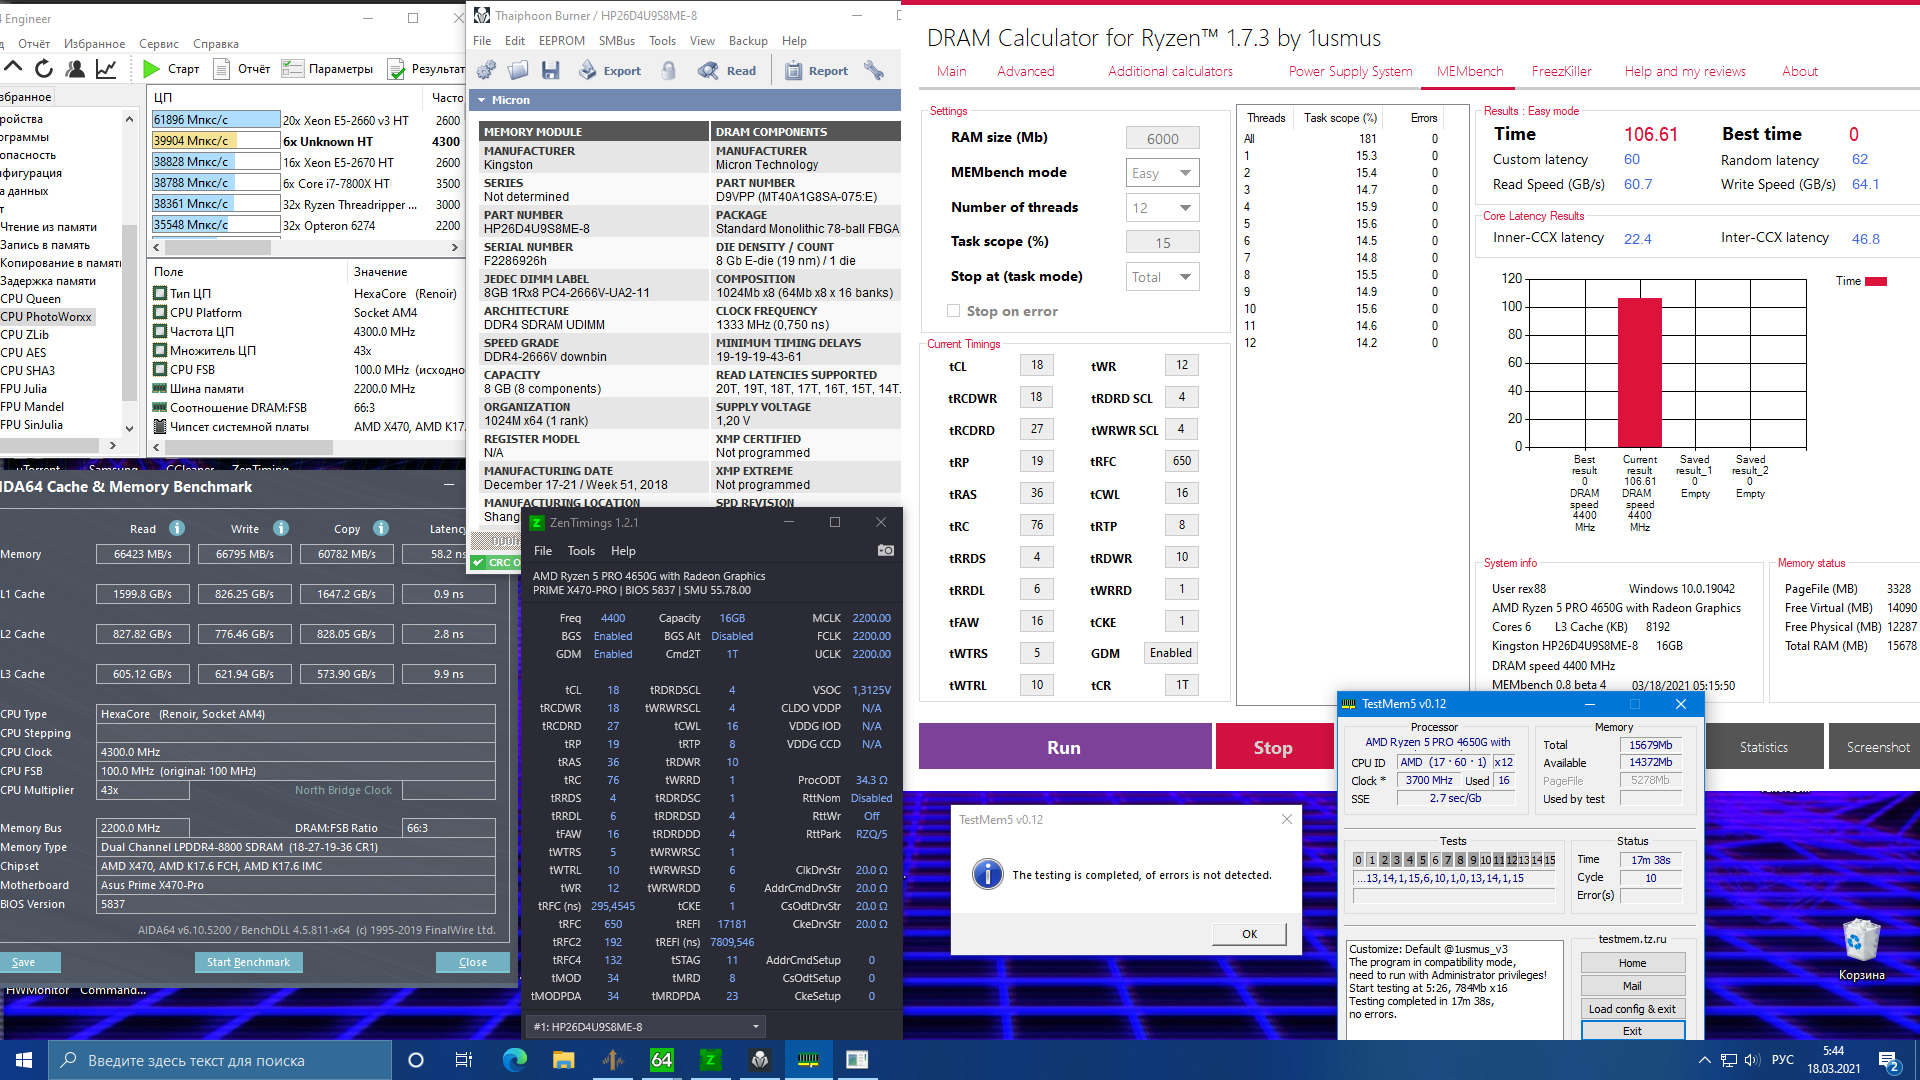Collapse the Micron section header

(482, 100)
